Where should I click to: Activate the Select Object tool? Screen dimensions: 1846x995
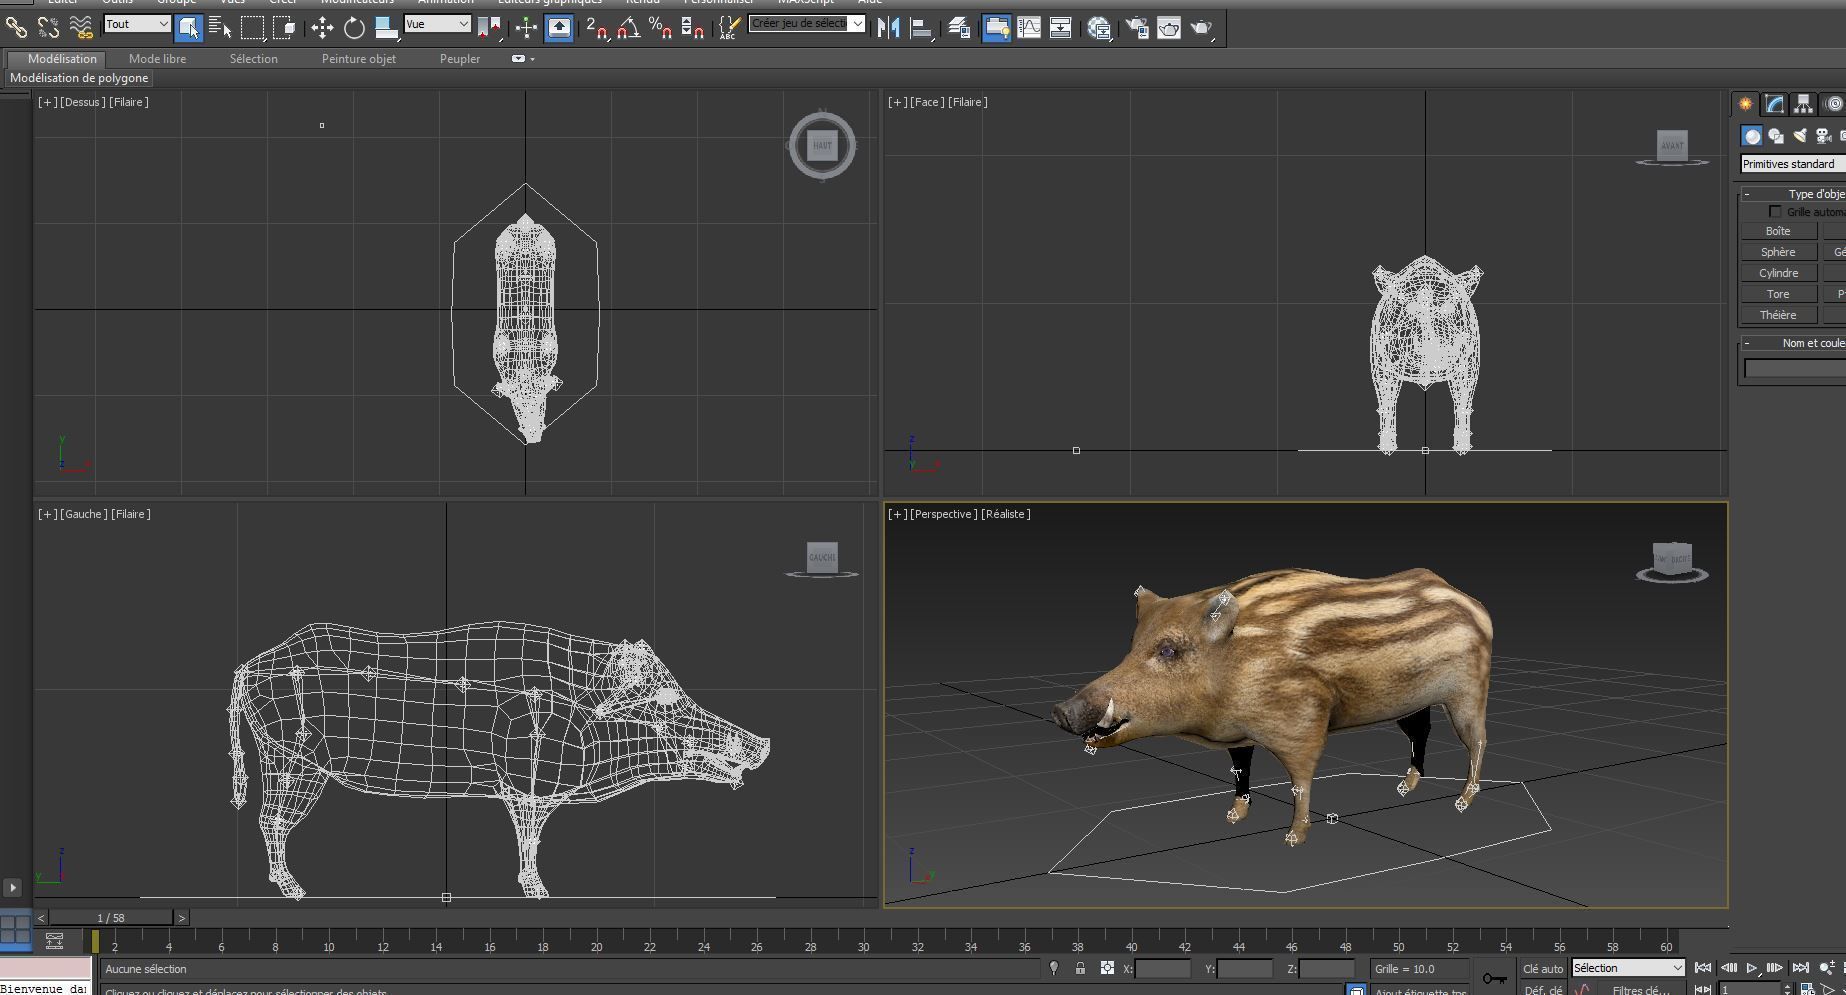[188, 28]
